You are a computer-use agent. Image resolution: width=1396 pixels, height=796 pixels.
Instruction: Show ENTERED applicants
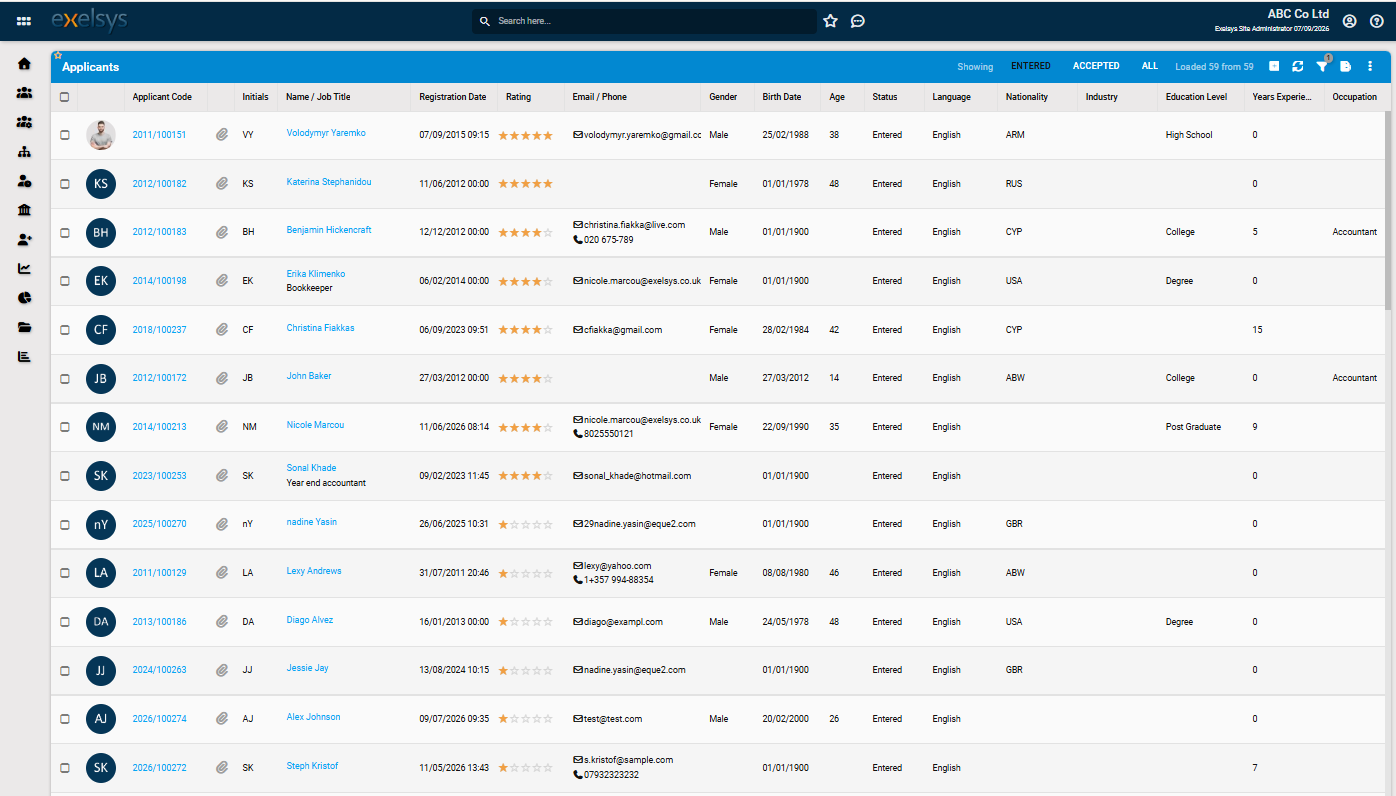click(1031, 66)
